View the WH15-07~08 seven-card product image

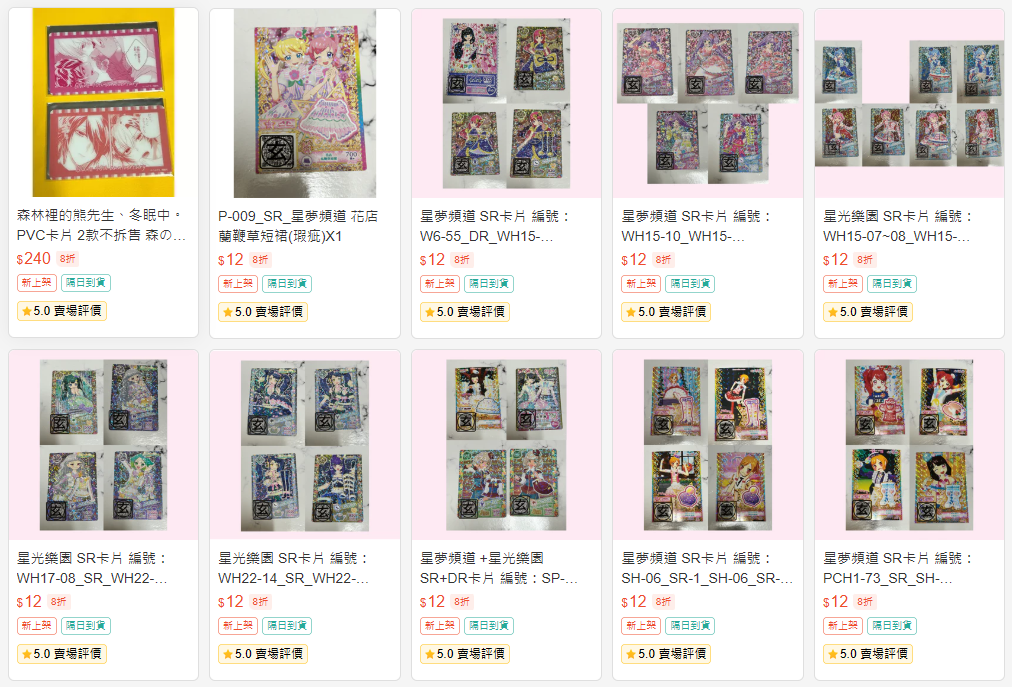(909, 103)
